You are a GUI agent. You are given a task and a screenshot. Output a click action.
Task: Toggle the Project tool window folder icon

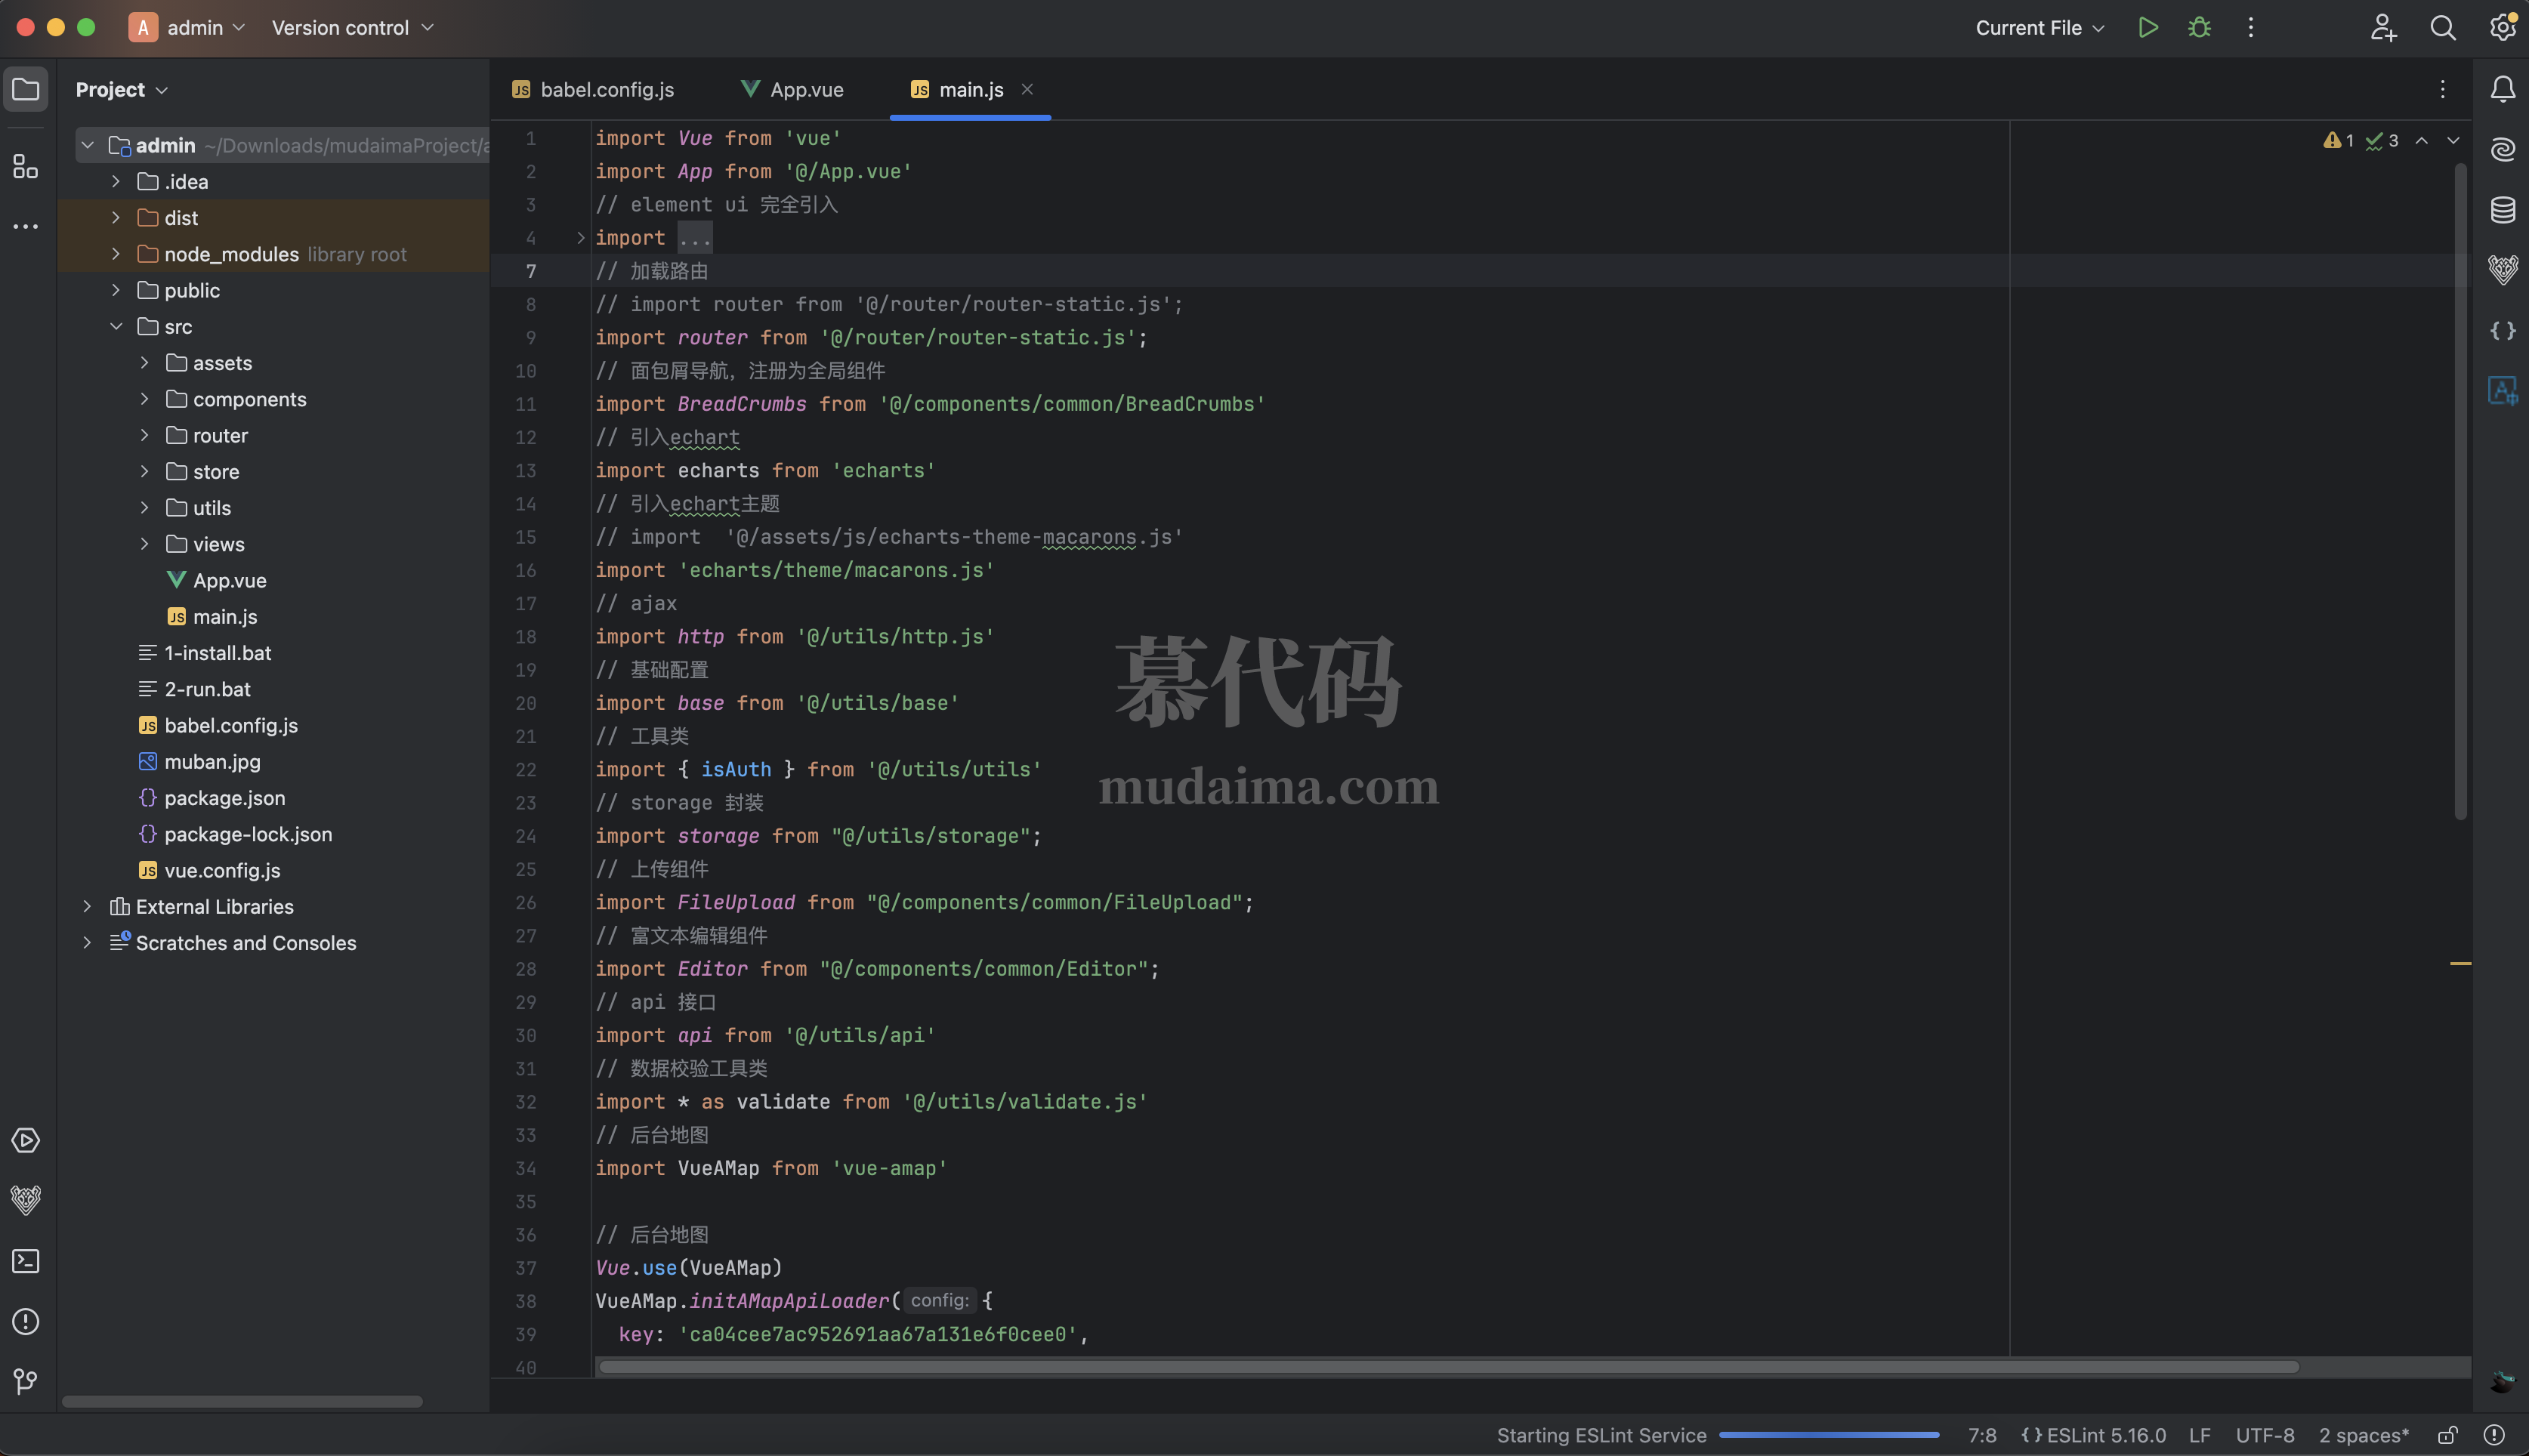[x=26, y=90]
